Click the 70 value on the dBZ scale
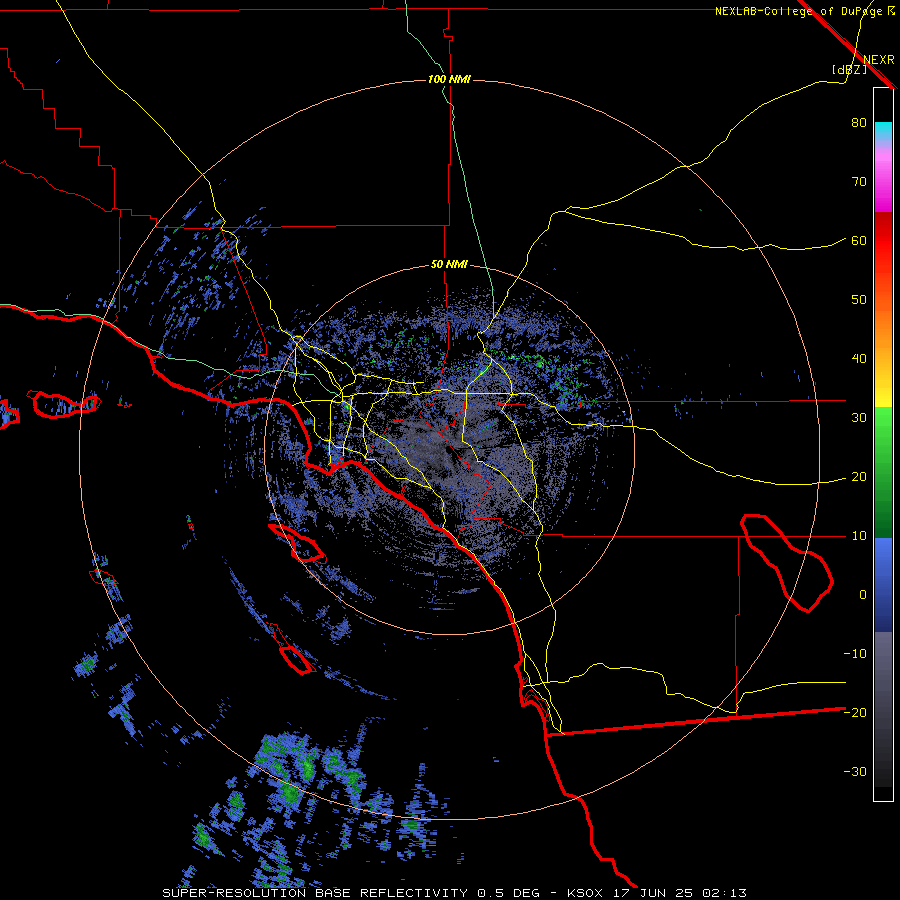Screen dimensions: 900x900 tap(859, 182)
